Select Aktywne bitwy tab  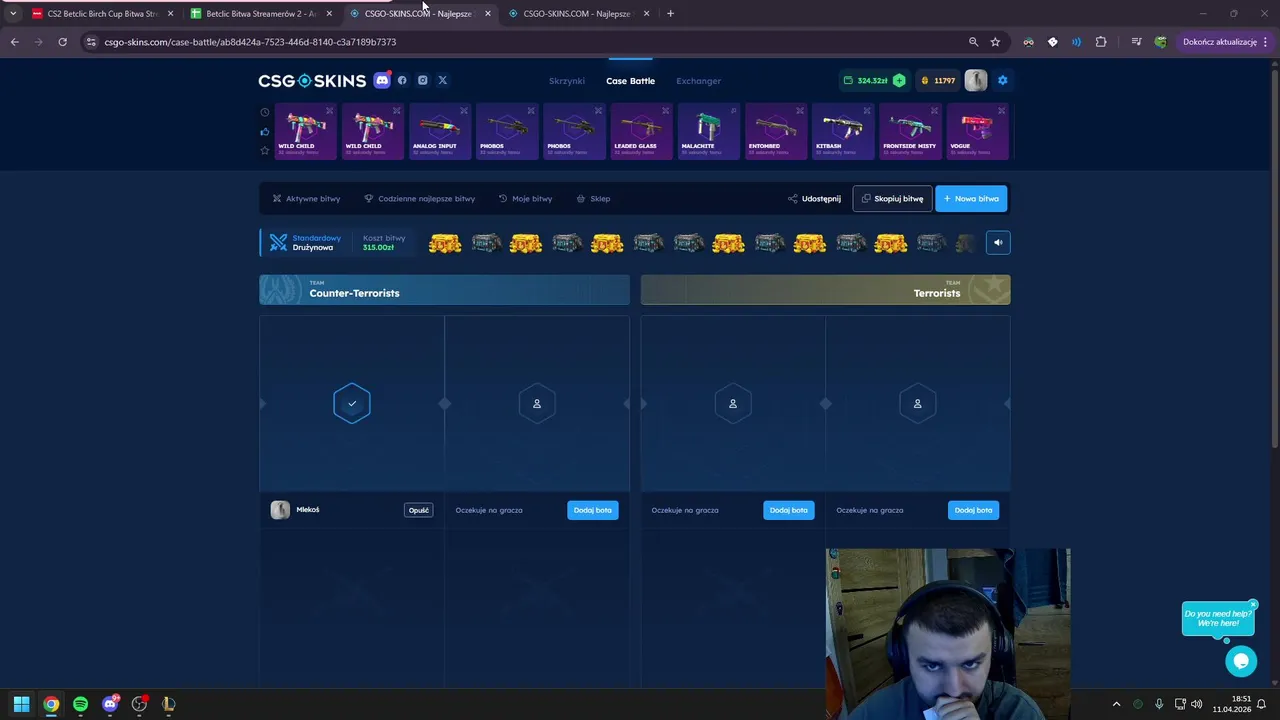coord(306,199)
